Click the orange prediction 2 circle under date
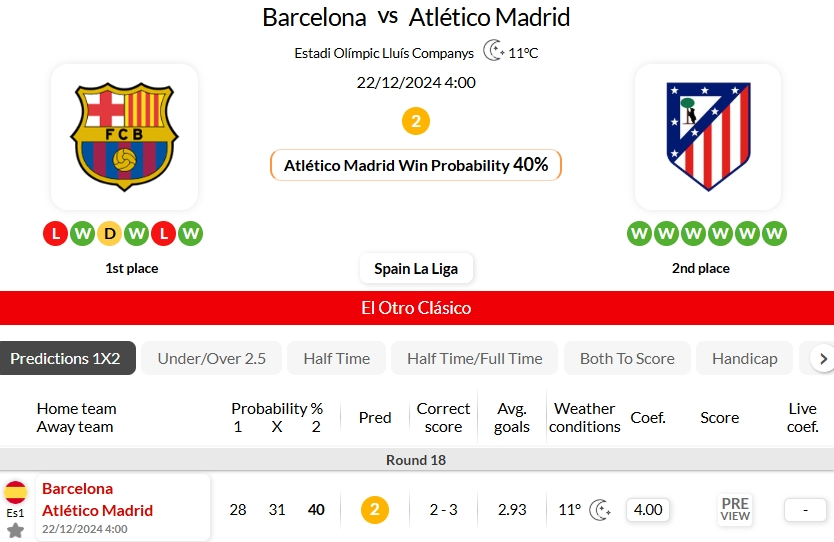Screen dimensions: 834x542 point(416,122)
